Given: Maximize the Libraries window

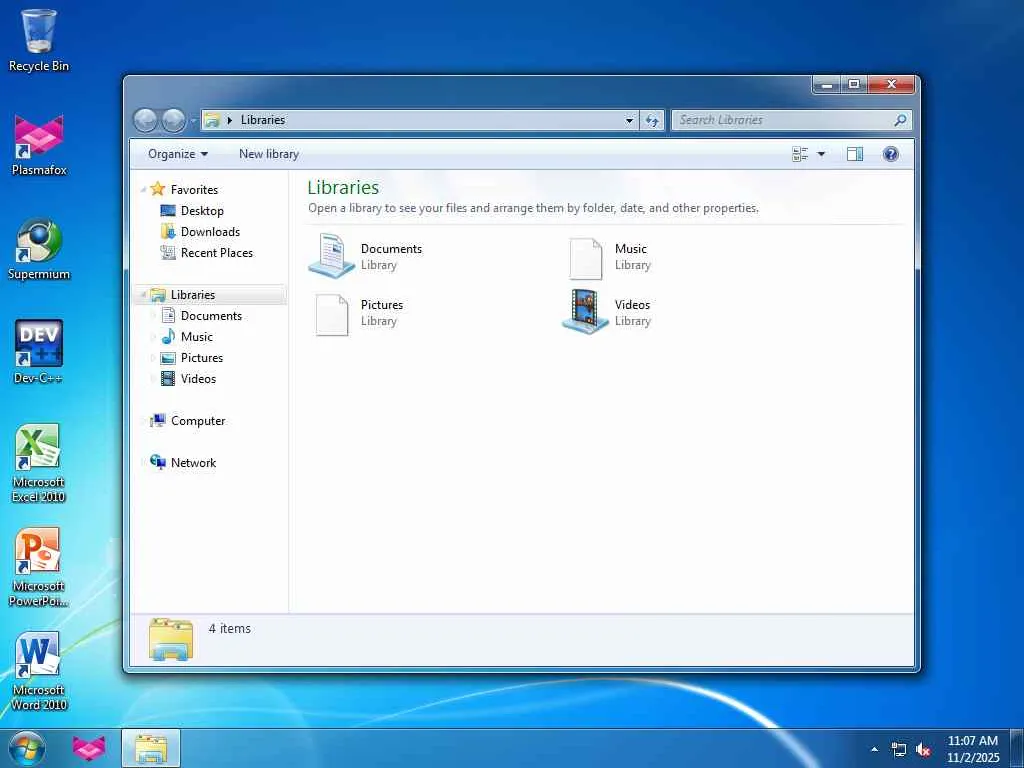Looking at the screenshot, I should pyautogui.click(x=854, y=85).
